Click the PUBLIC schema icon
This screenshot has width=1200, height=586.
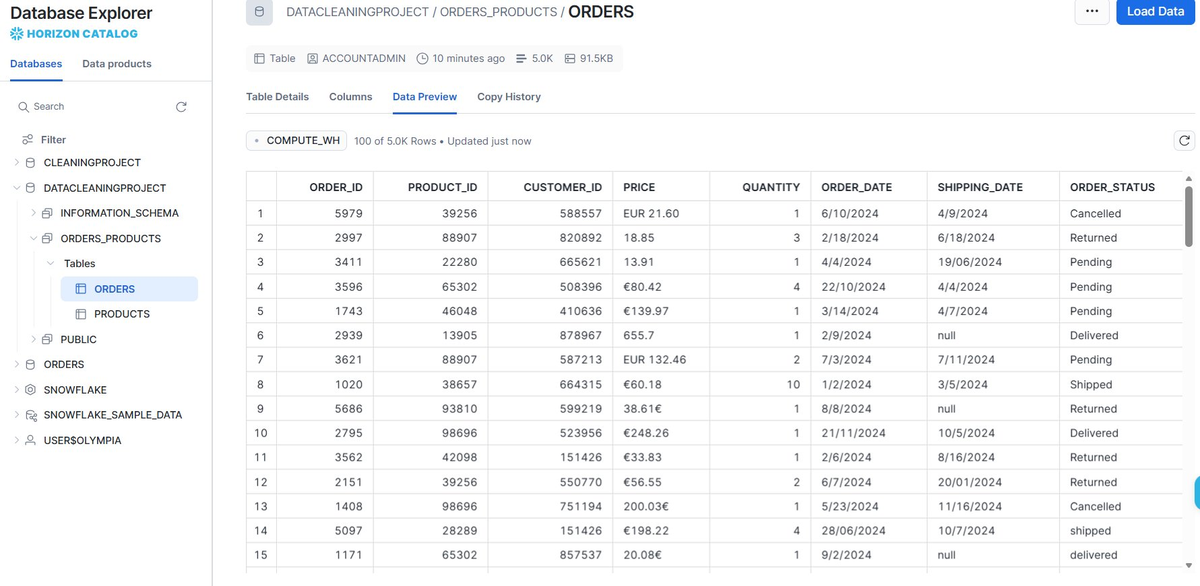tap(47, 340)
